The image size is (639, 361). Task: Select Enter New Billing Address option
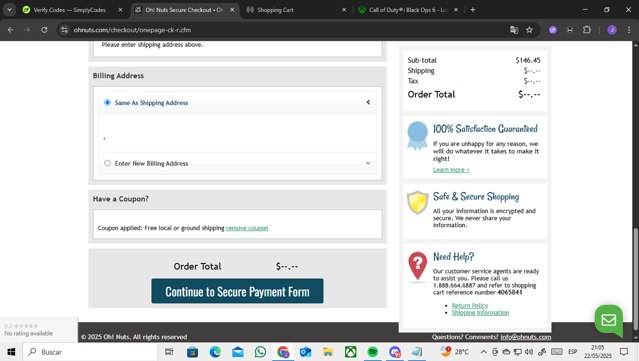click(x=107, y=163)
